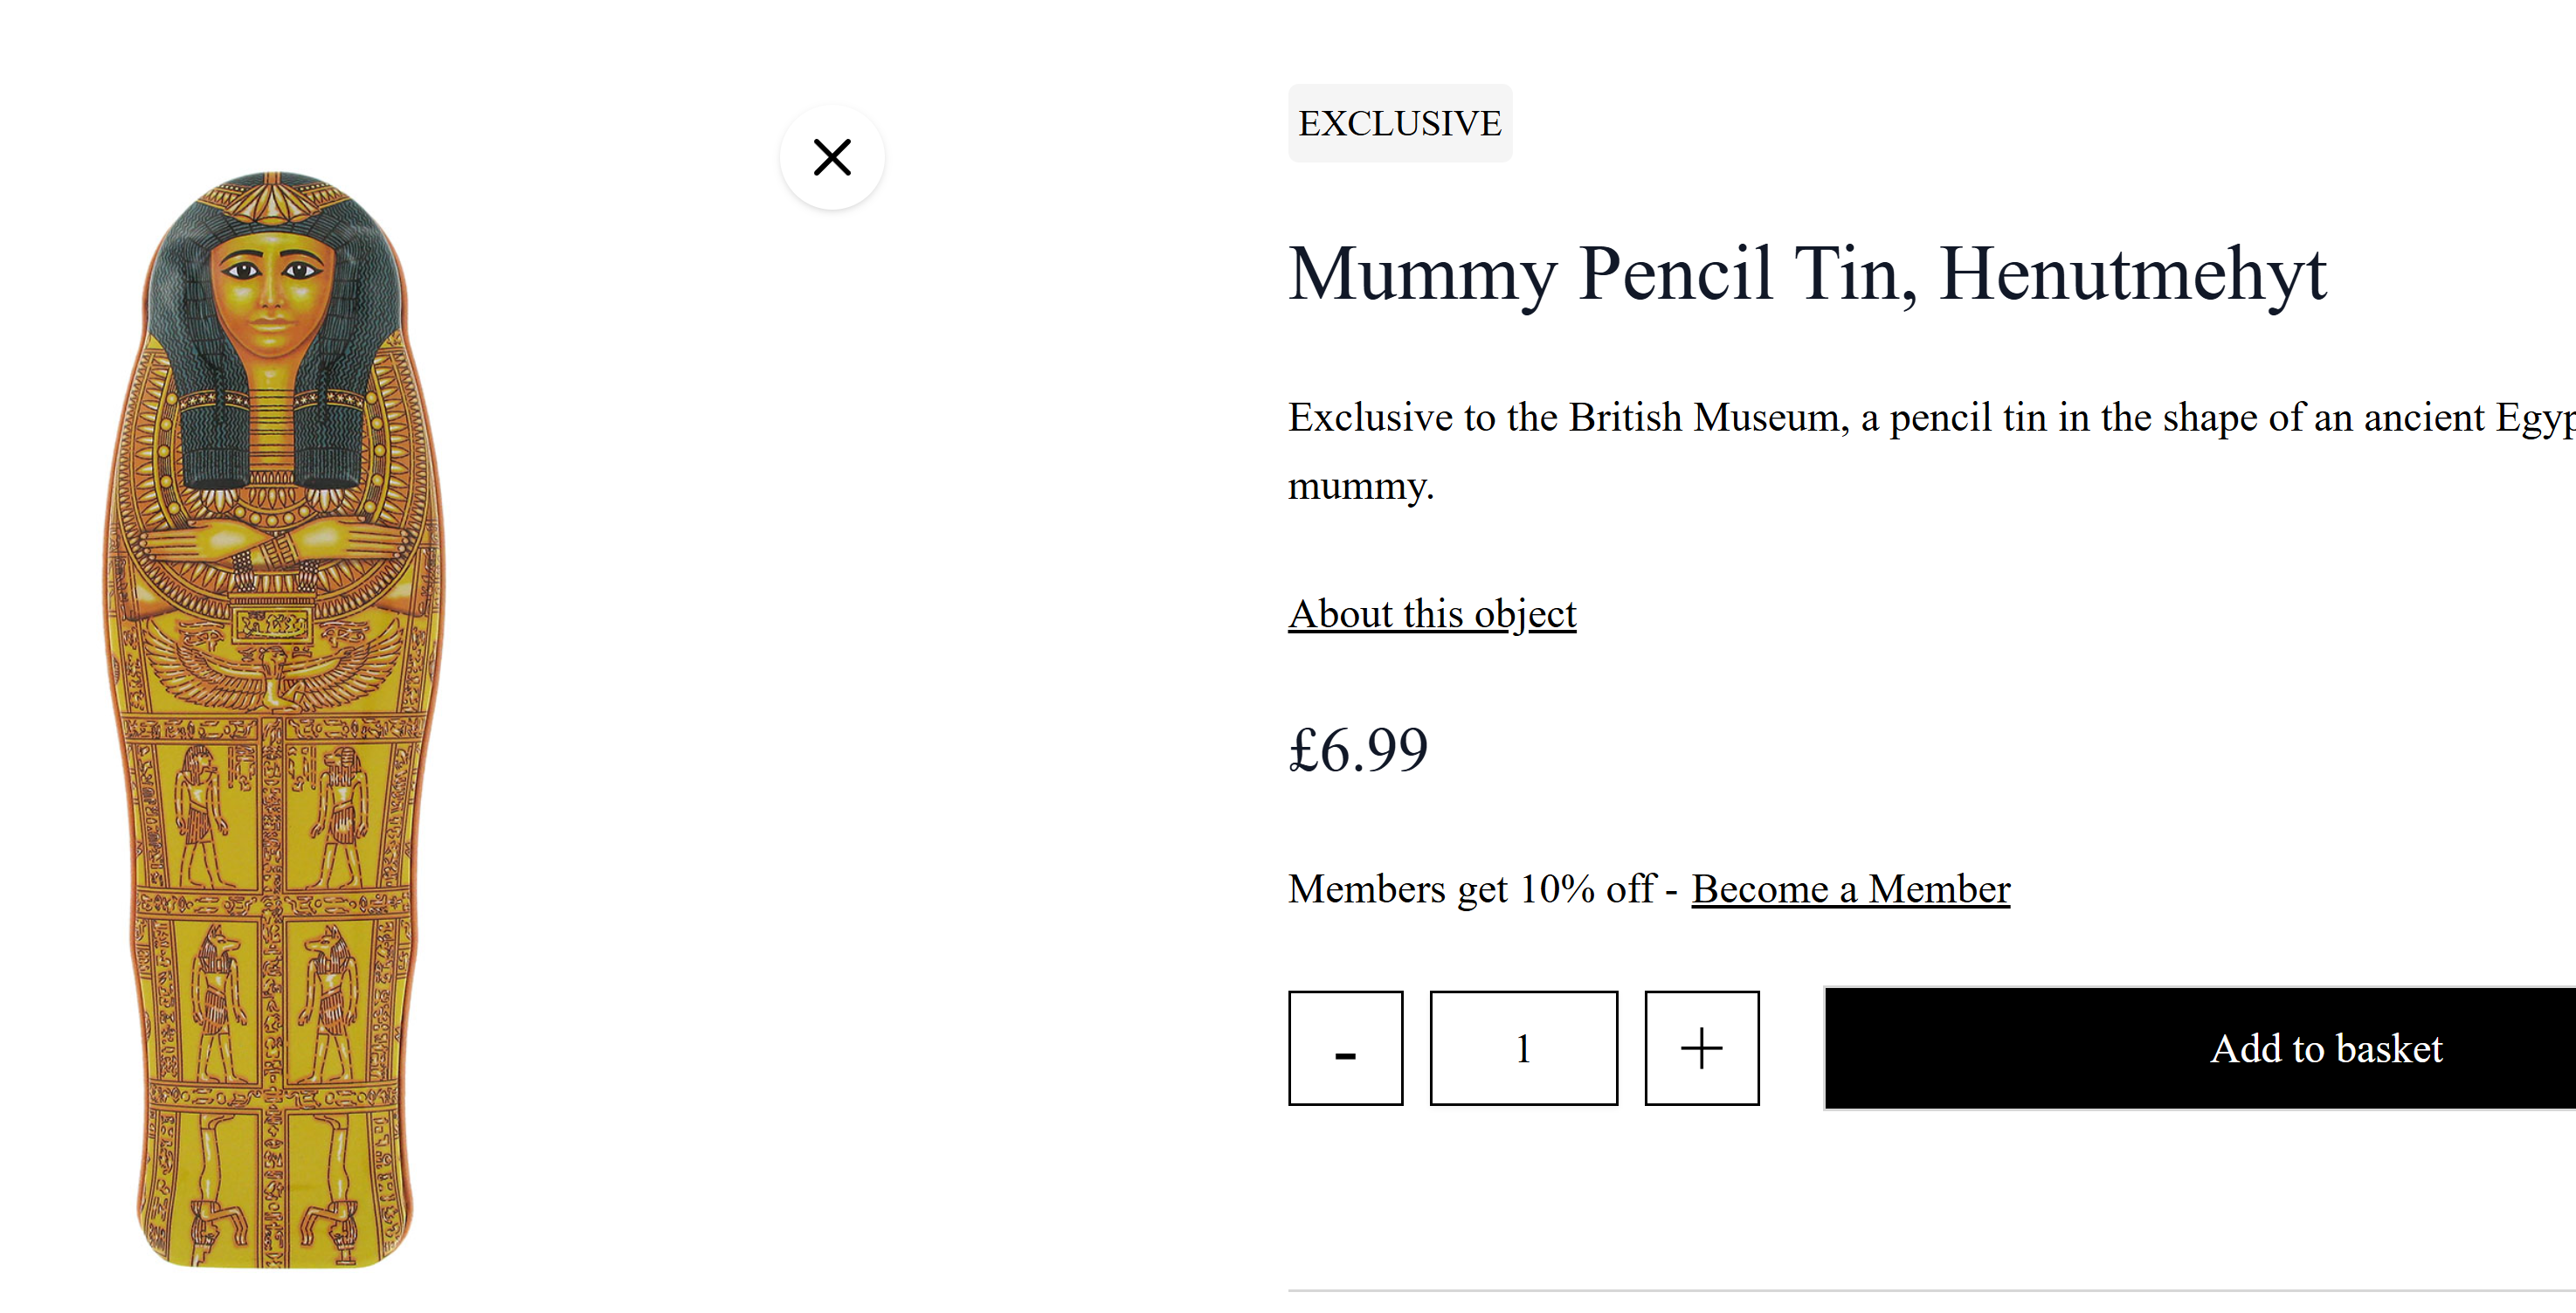Follow the Become a Member link
Viewport: 2576px width, 1313px height.
click(1850, 888)
